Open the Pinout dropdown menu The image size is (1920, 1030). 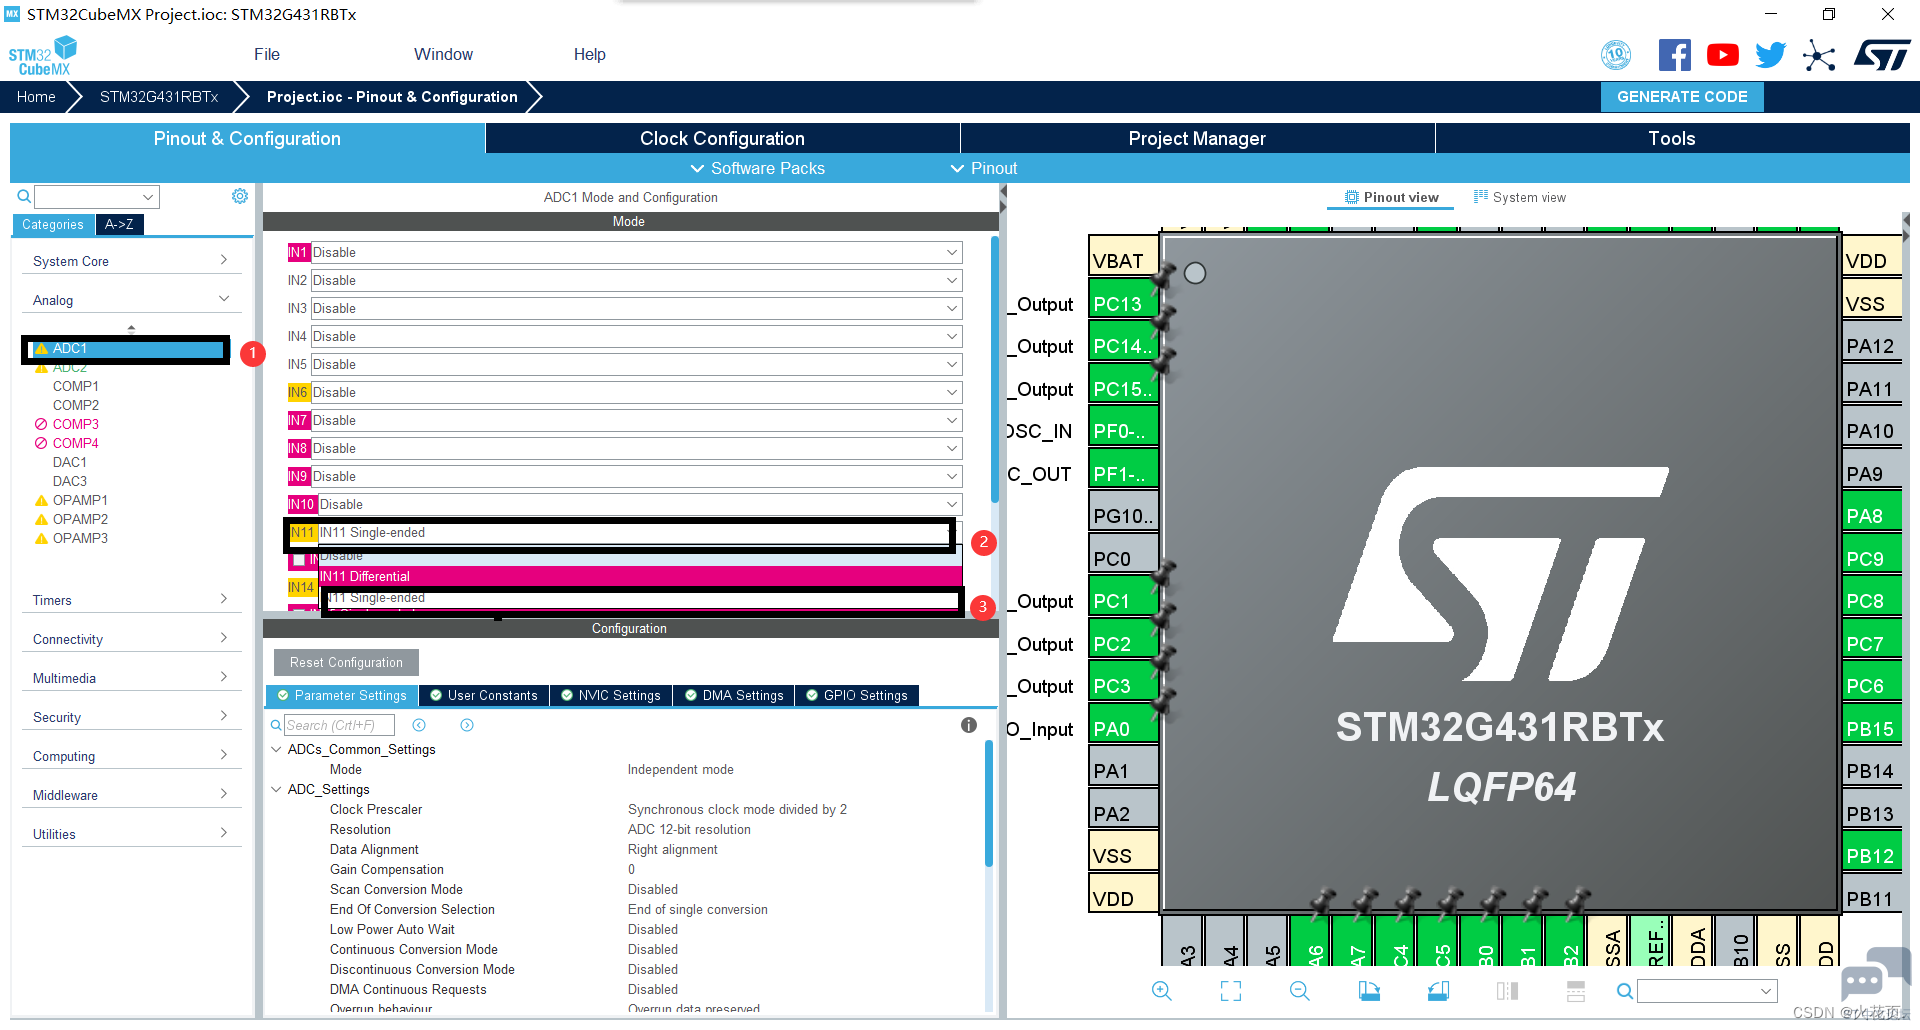pos(984,168)
